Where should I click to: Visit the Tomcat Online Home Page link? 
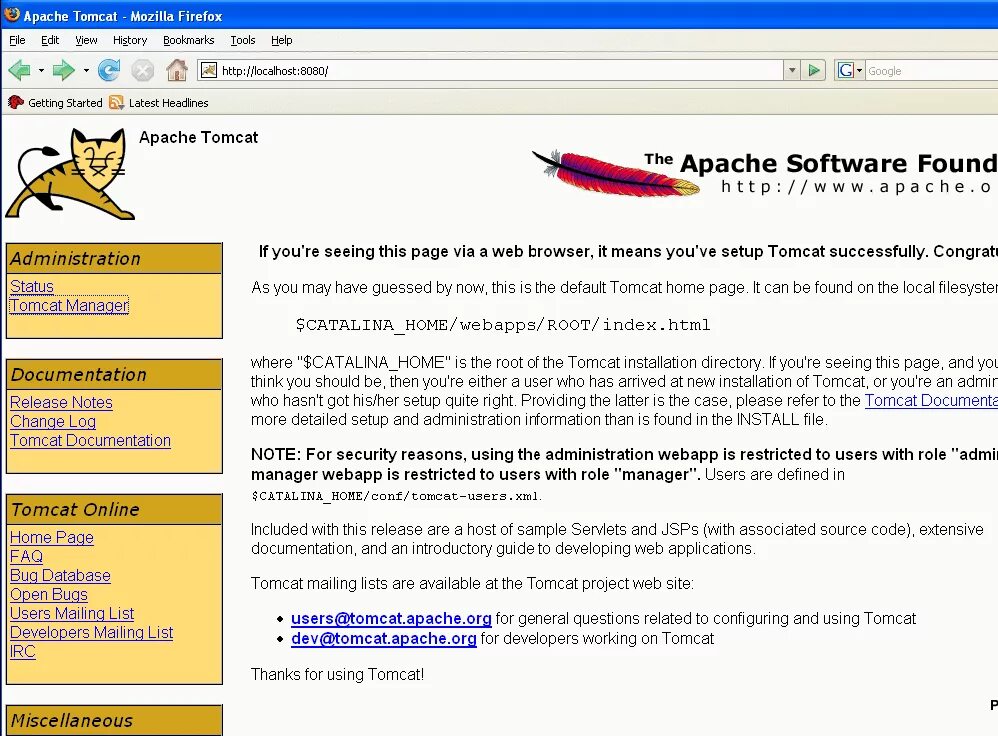52,537
